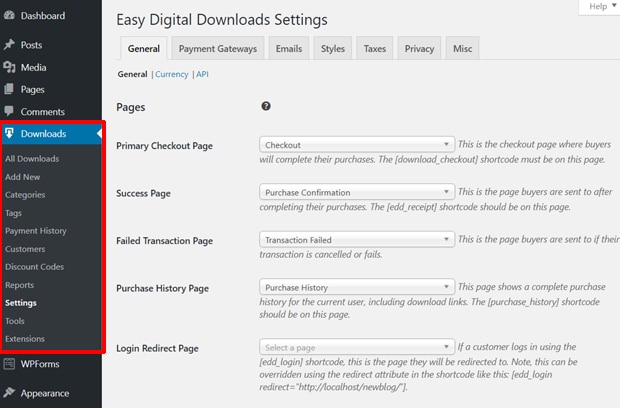
Task: Click the Posts pushpin icon
Action: coord(9,45)
